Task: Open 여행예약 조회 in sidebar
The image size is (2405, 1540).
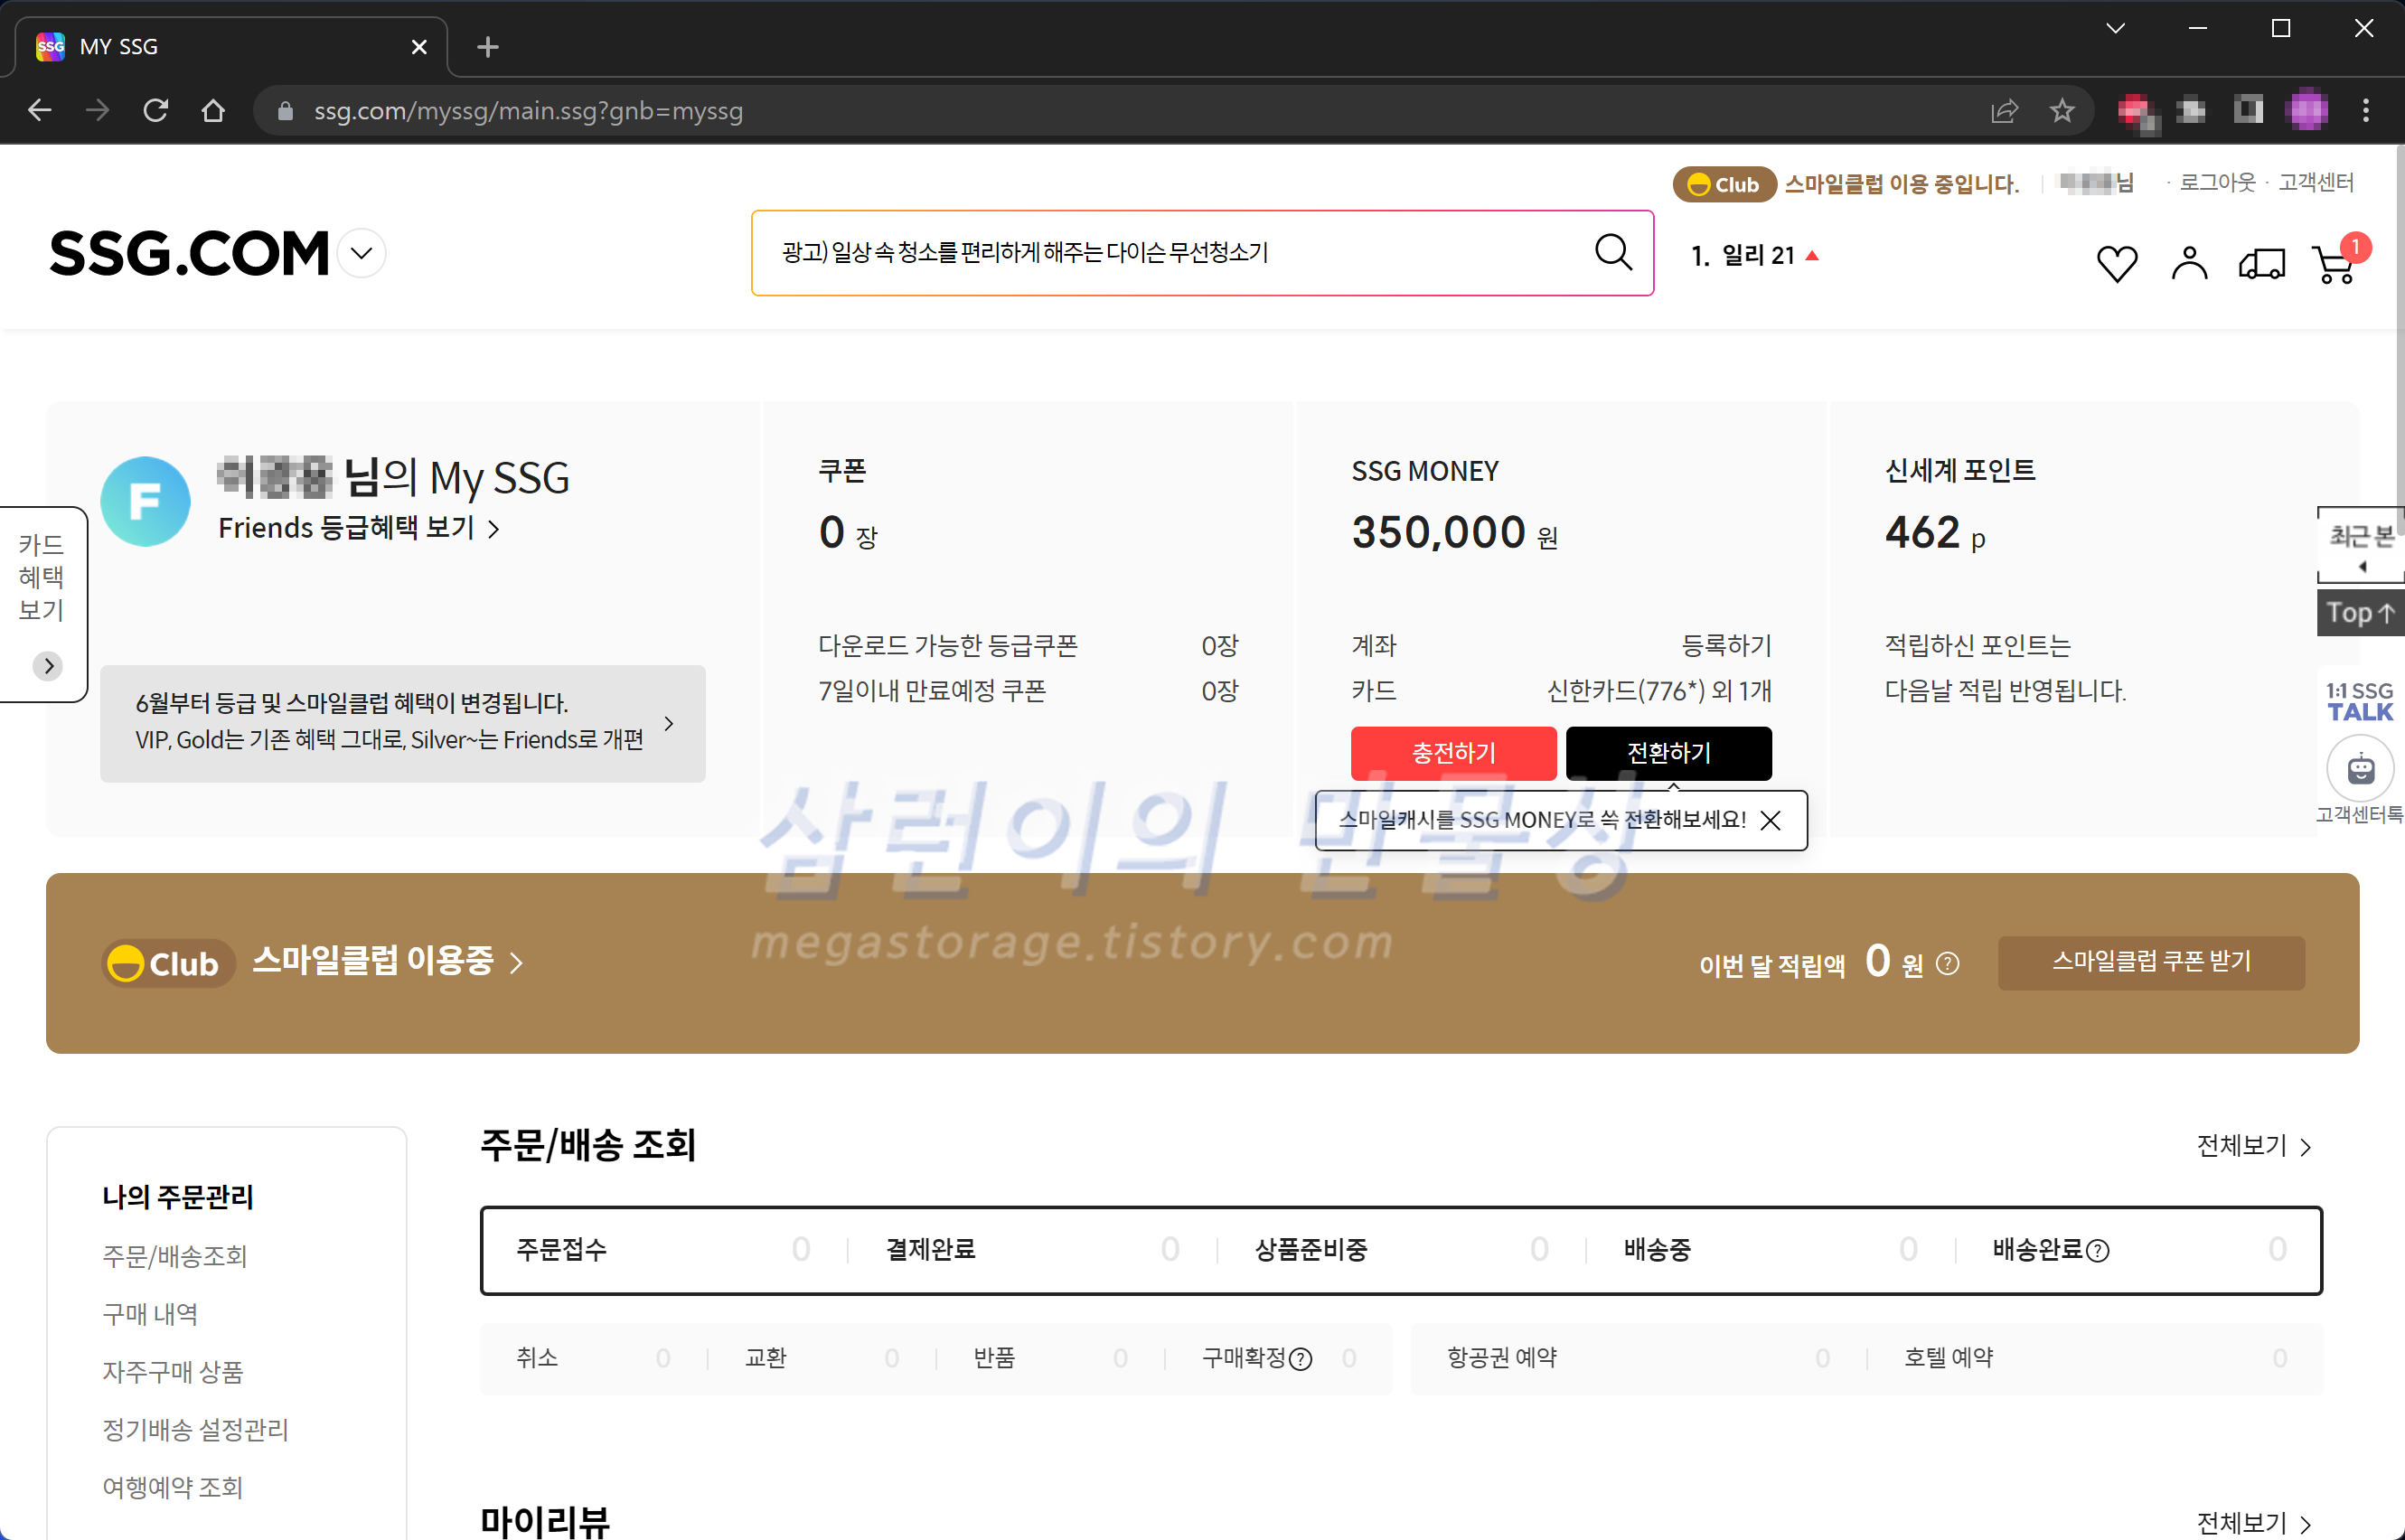Action: coord(173,1488)
